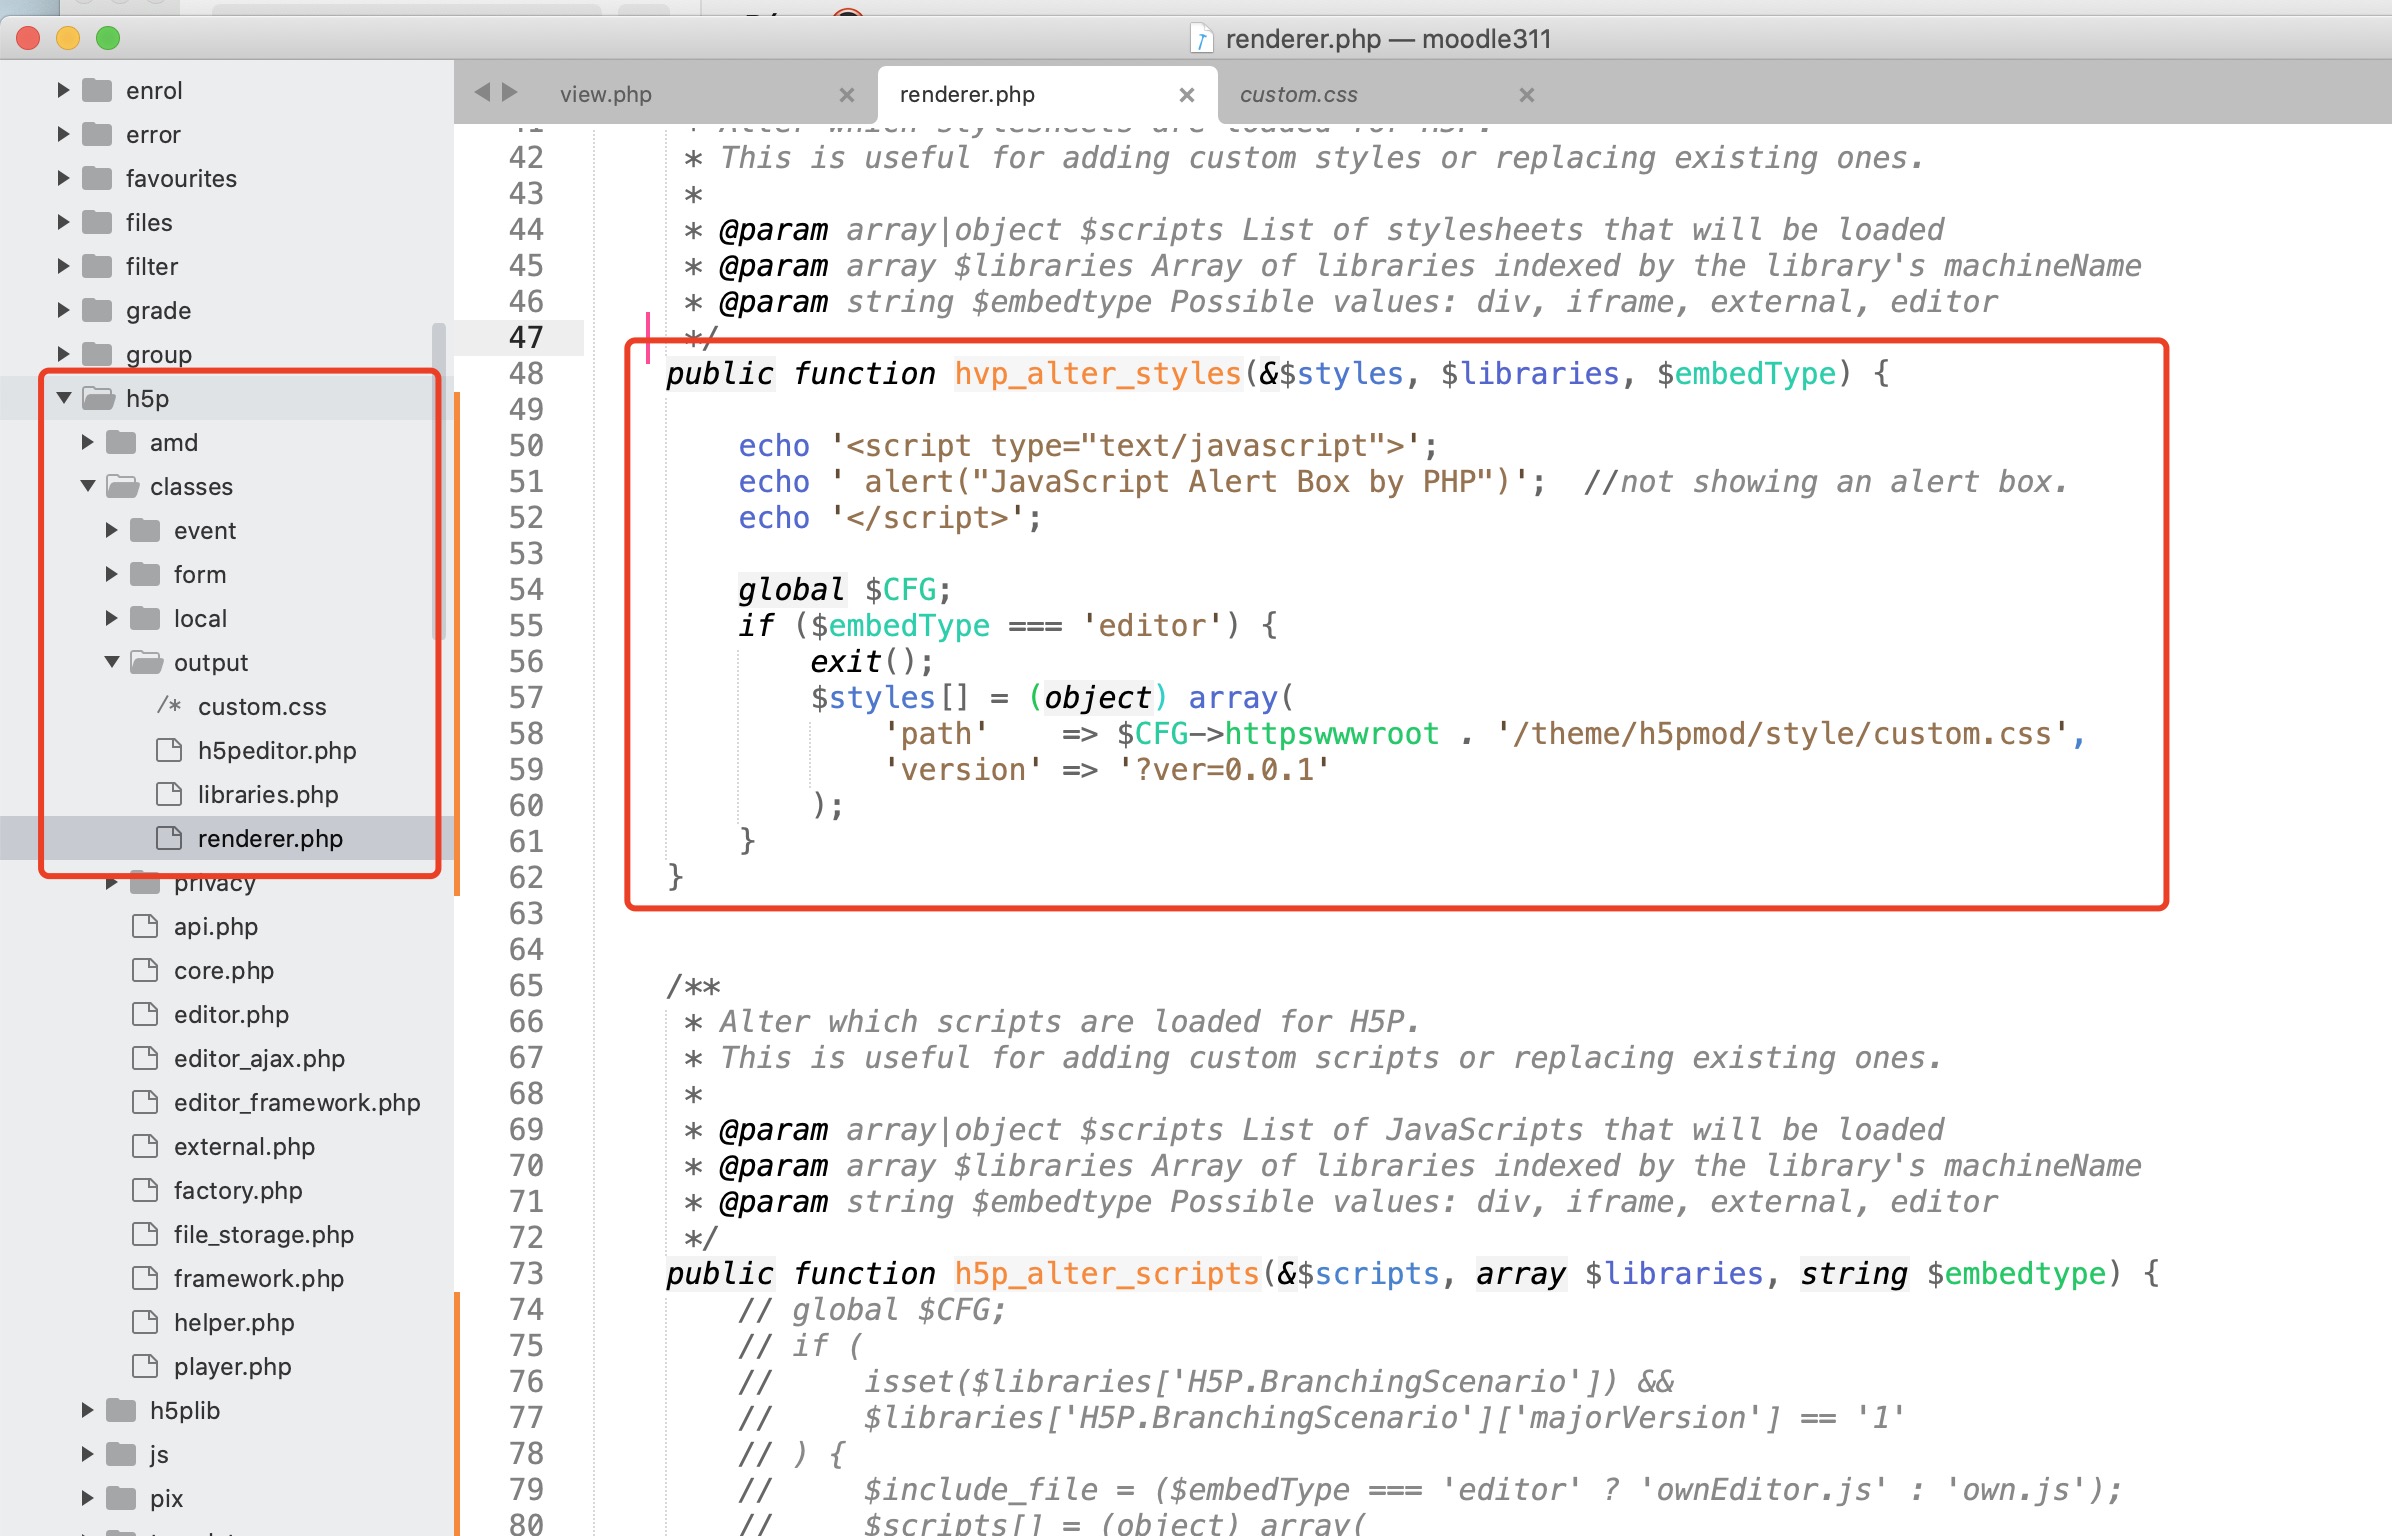Click the group folder icon
Screen dimensions: 2392x1536
click(x=97, y=355)
